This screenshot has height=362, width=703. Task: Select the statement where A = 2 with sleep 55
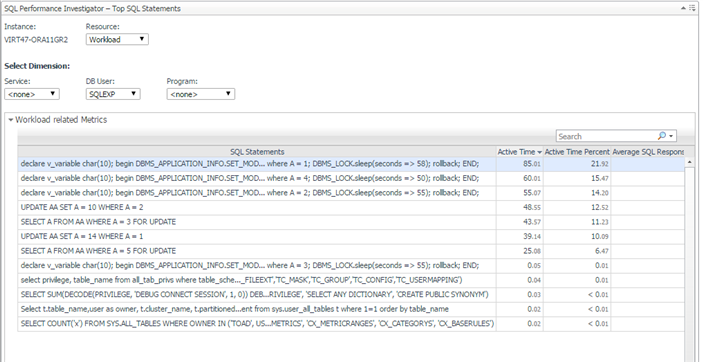click(257, 193)
